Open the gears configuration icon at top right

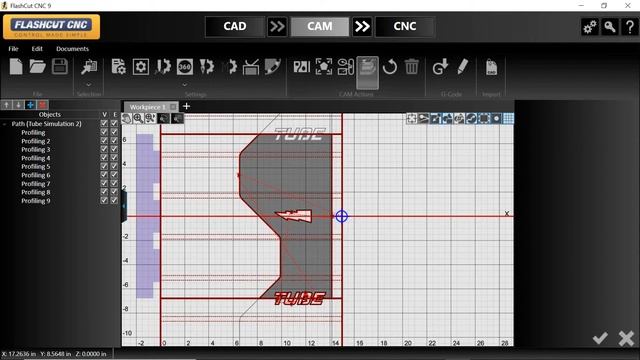point(590,27)
